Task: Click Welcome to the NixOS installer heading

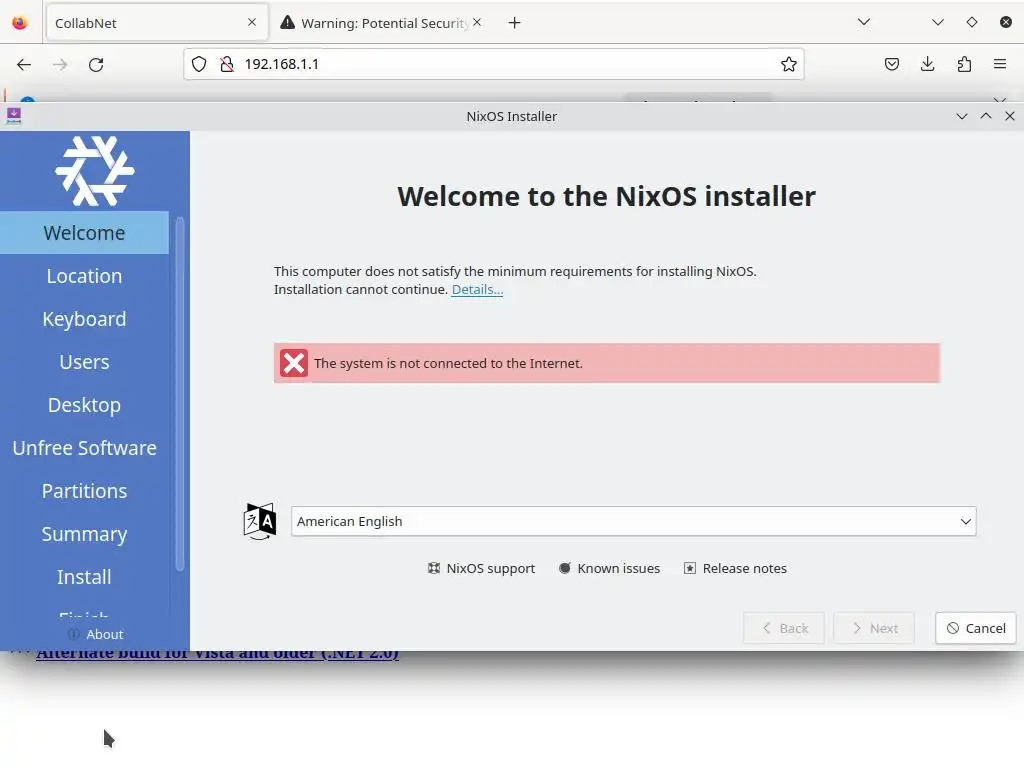Action: [x=607, y=197]
